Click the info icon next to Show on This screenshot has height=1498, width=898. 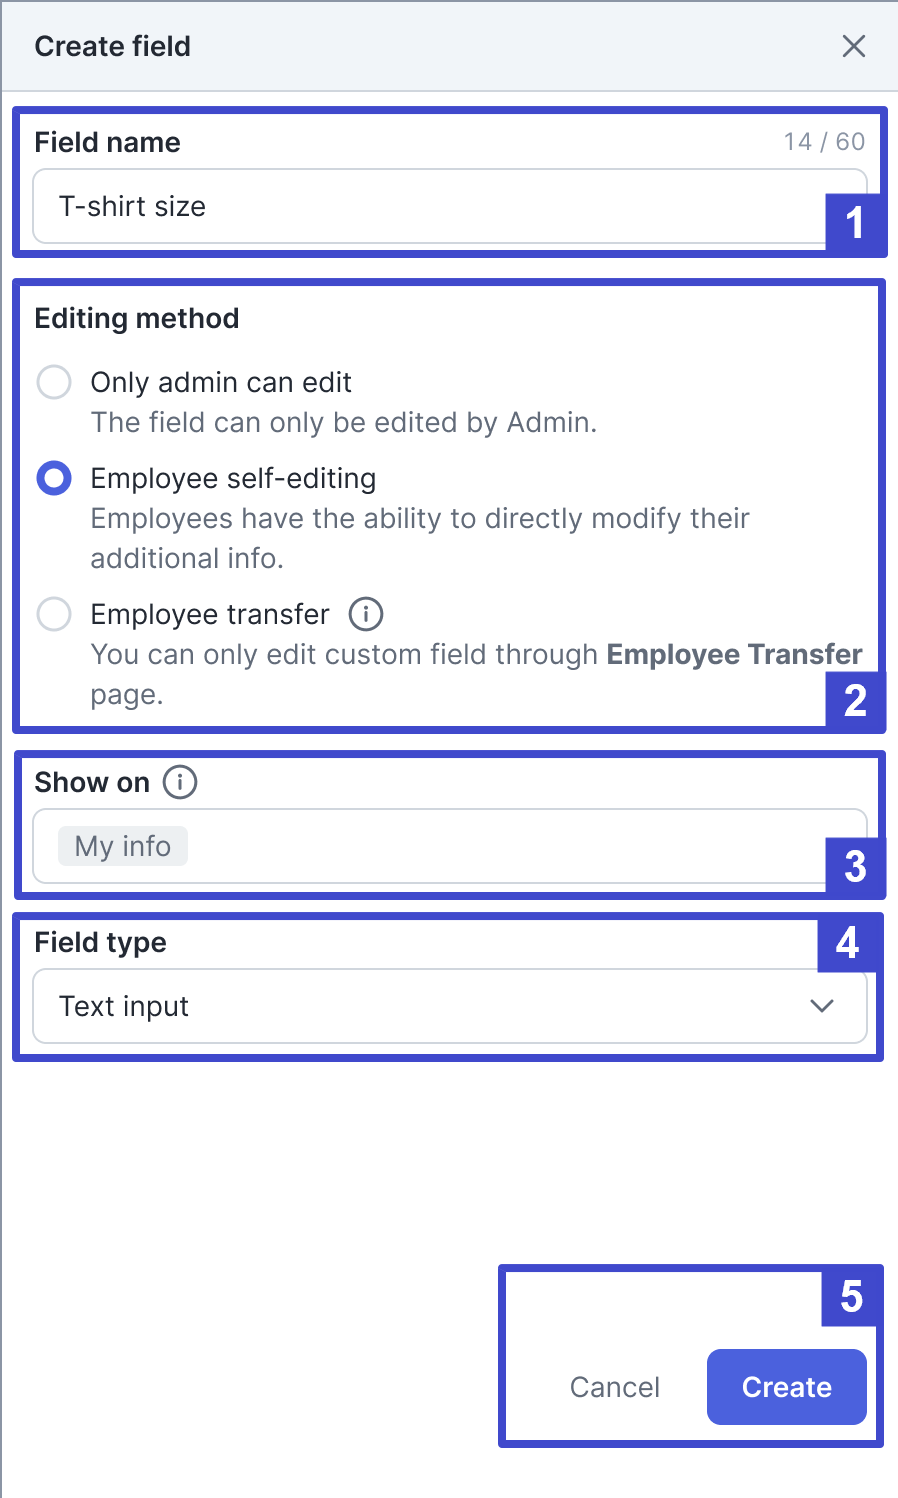180,782
